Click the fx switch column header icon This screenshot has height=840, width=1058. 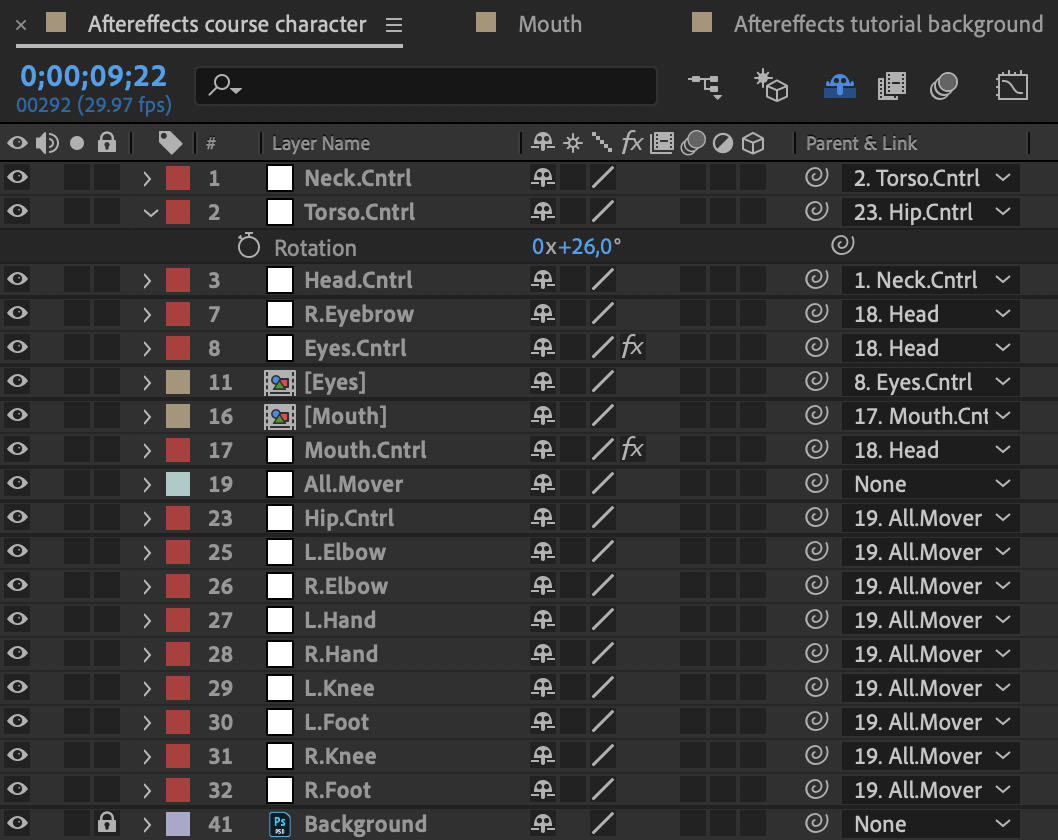[x=632, y=143]
